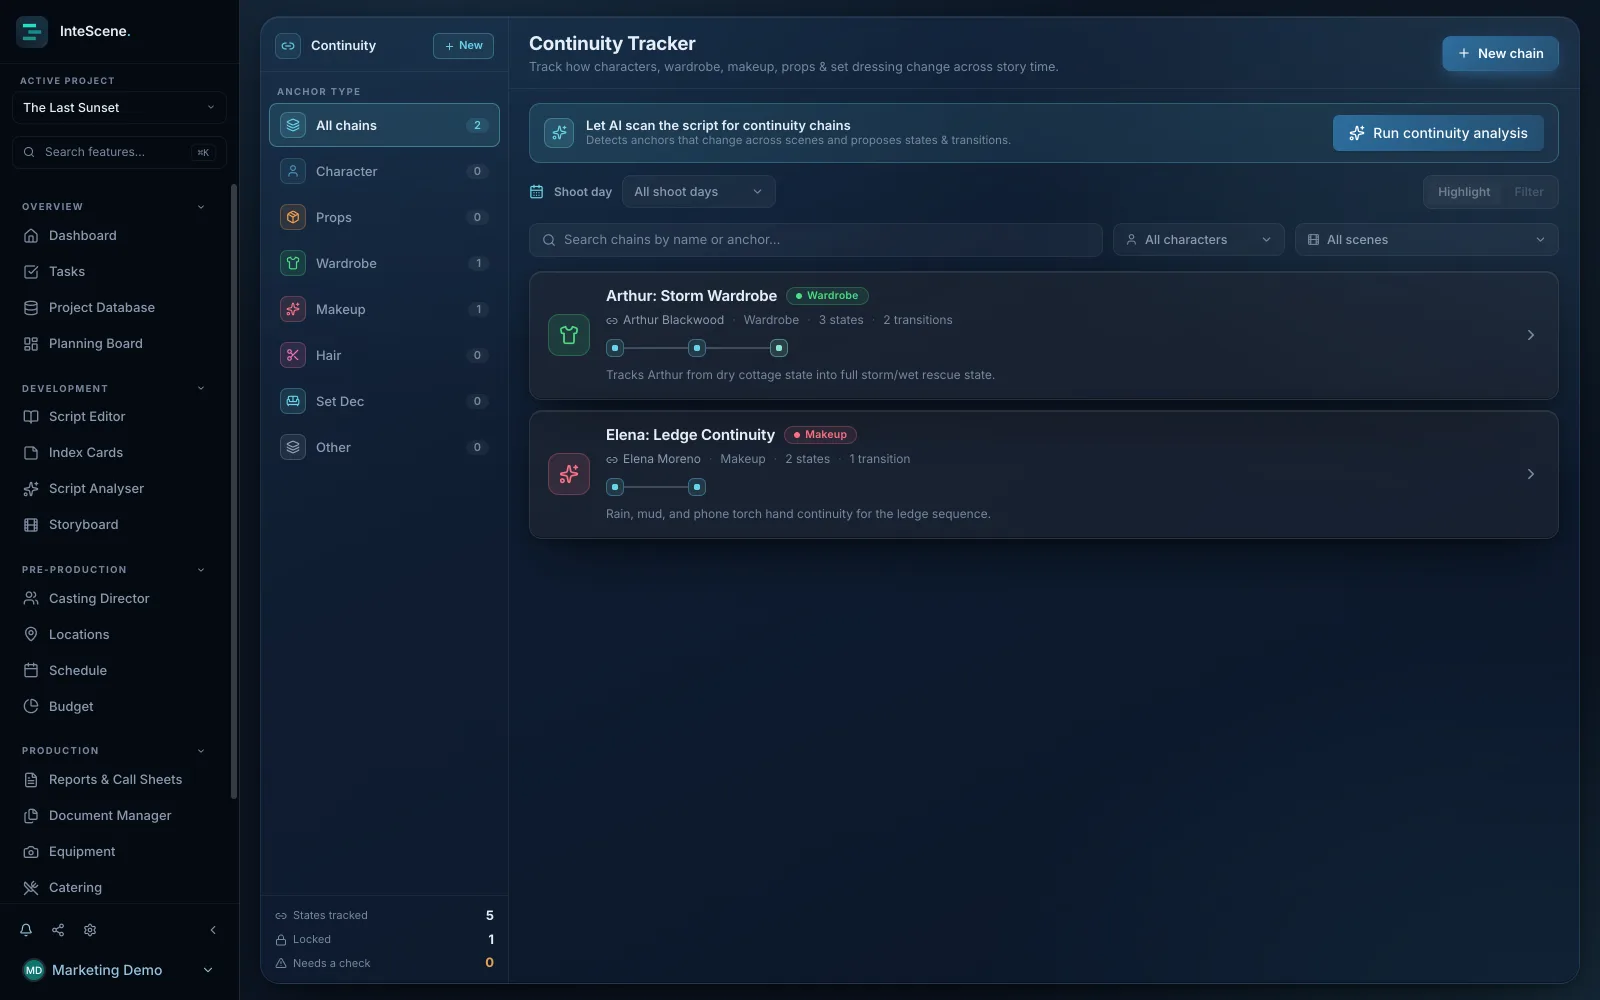This screenshot has width=1600, height=1000.
Task: Collapse the Production section chevron
Action: tap(201, 751)
